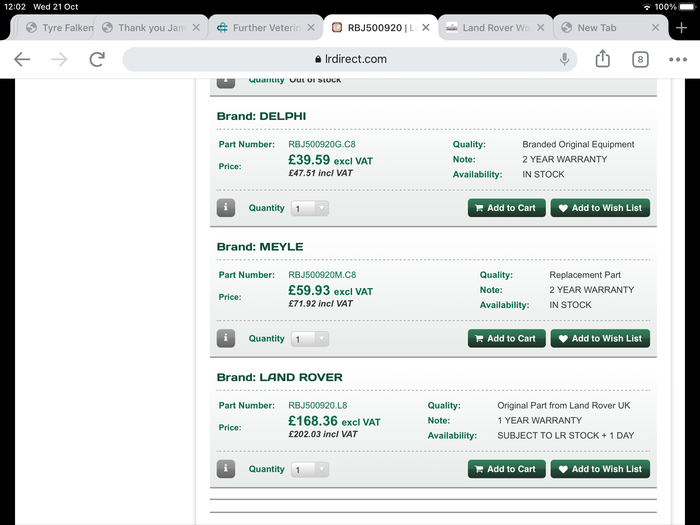The image size is (700, 525).
Task: Click the £71.92 incl VAT text
Action: (x=320, y=304)
